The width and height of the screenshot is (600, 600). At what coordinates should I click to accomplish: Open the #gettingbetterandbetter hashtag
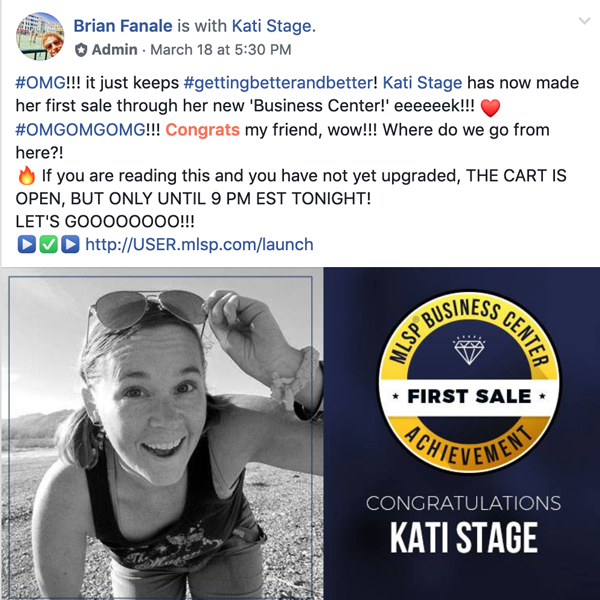click(x=278, y=83)
